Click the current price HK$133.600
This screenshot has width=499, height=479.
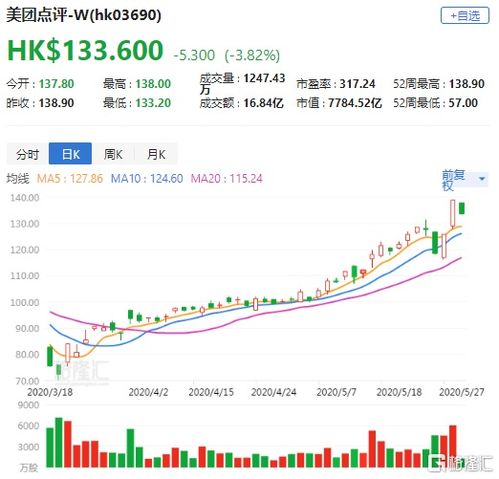(x=85, y=50)
